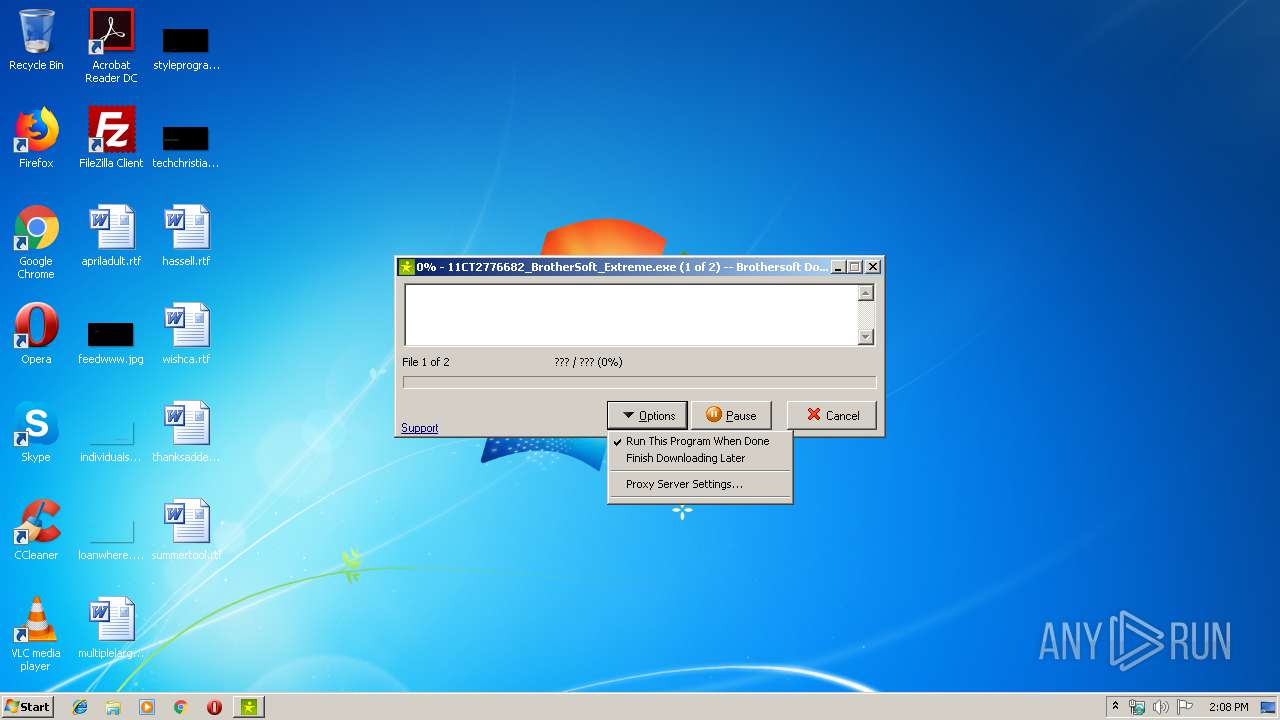1280x720 pixels.
Task: Select the apriladult.rtf document icon
Action: pyautogui.click(x=111, y=236)
